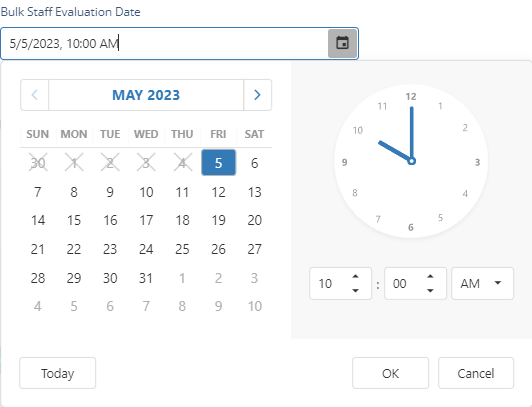The width and height of the screenshot is (532, 407).
Task: Click the OK button
Action: click(x=391, y=373)
